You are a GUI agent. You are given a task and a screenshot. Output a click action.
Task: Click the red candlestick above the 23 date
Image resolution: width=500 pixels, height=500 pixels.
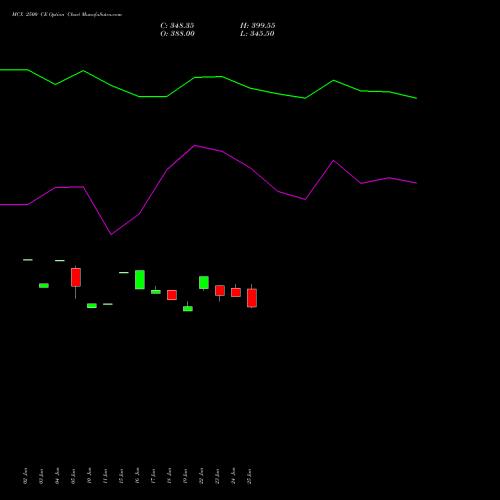pos(220,291)
